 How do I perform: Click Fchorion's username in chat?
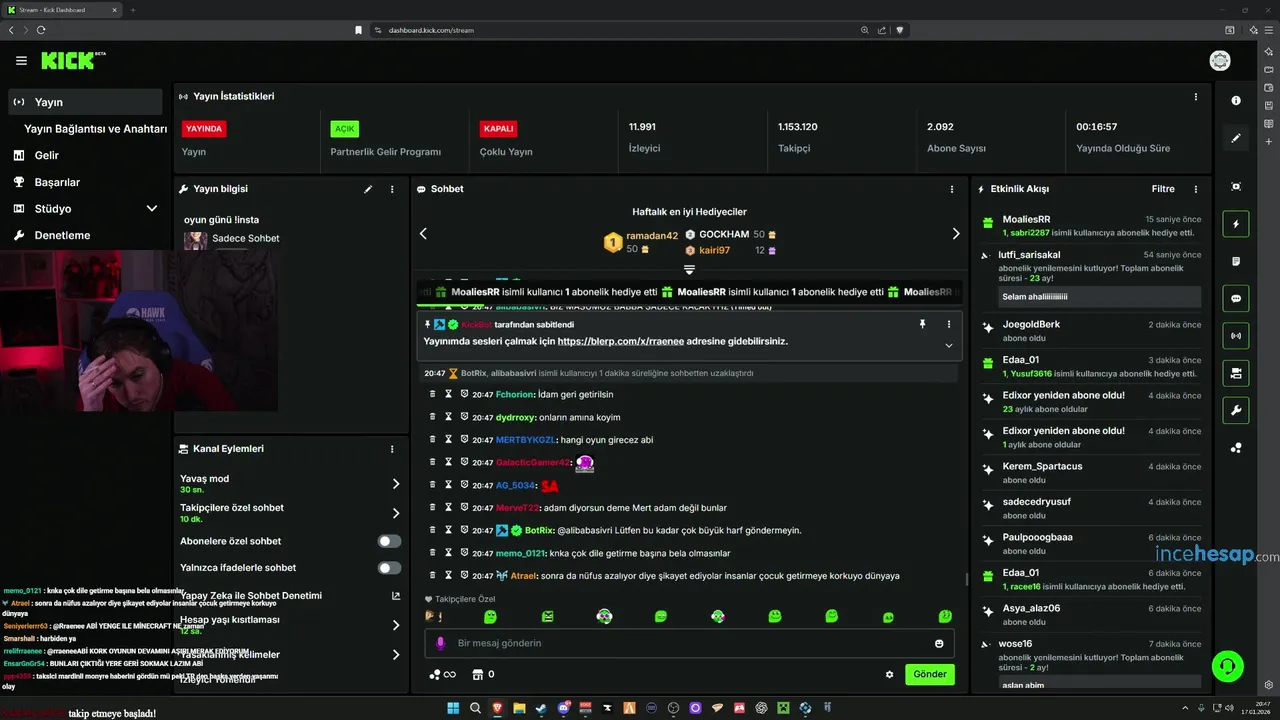(515, 394)
